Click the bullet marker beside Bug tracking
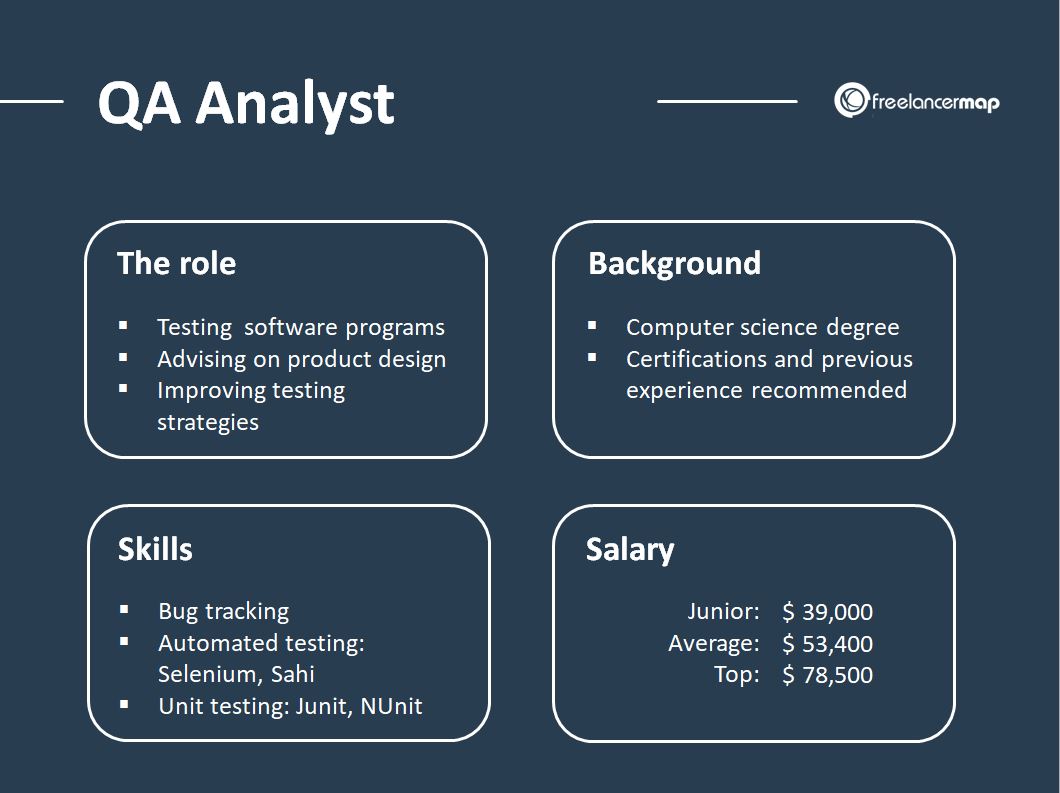The height and width of the screenshot is (793, 1060). [x=124, y=609]
